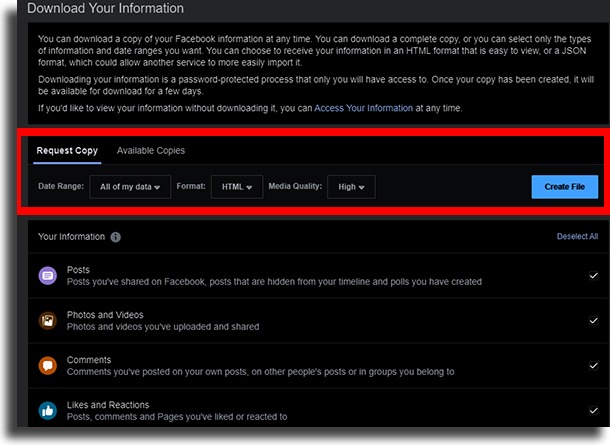Open the Date Range dropdown
Viewport: 610px width, 445px height.
[130, 187]
